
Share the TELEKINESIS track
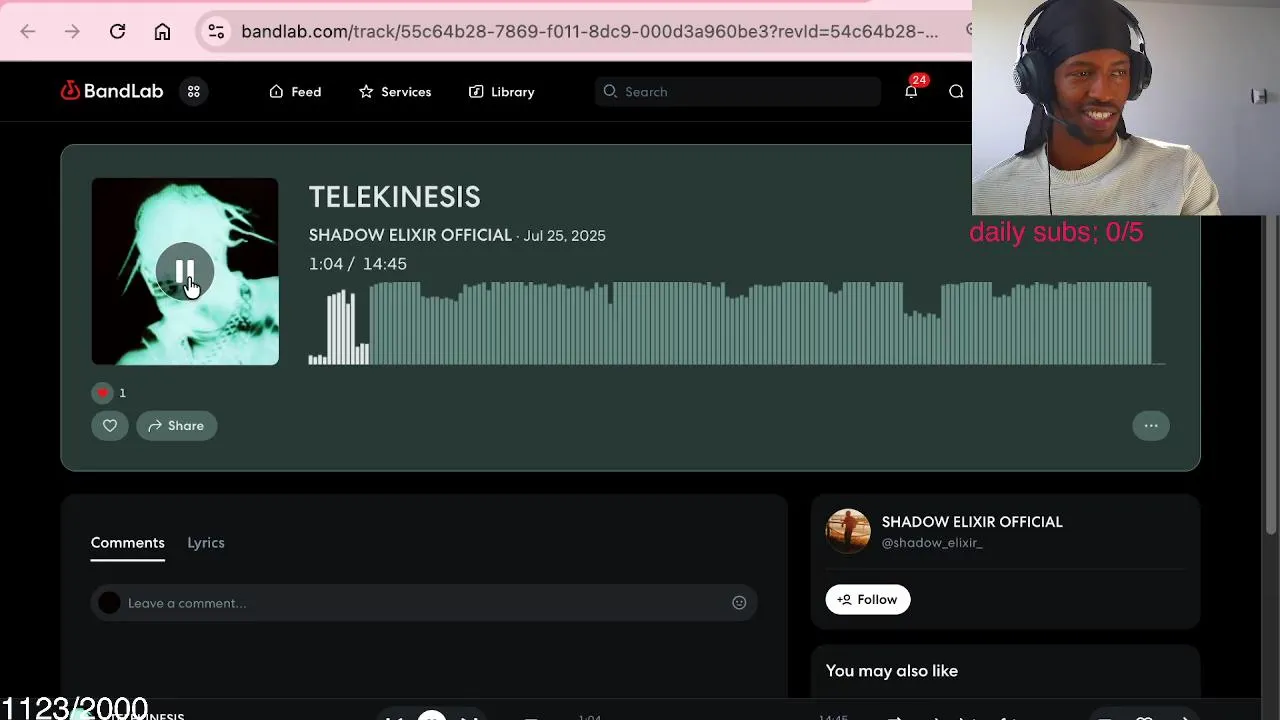tap(176, 426)
